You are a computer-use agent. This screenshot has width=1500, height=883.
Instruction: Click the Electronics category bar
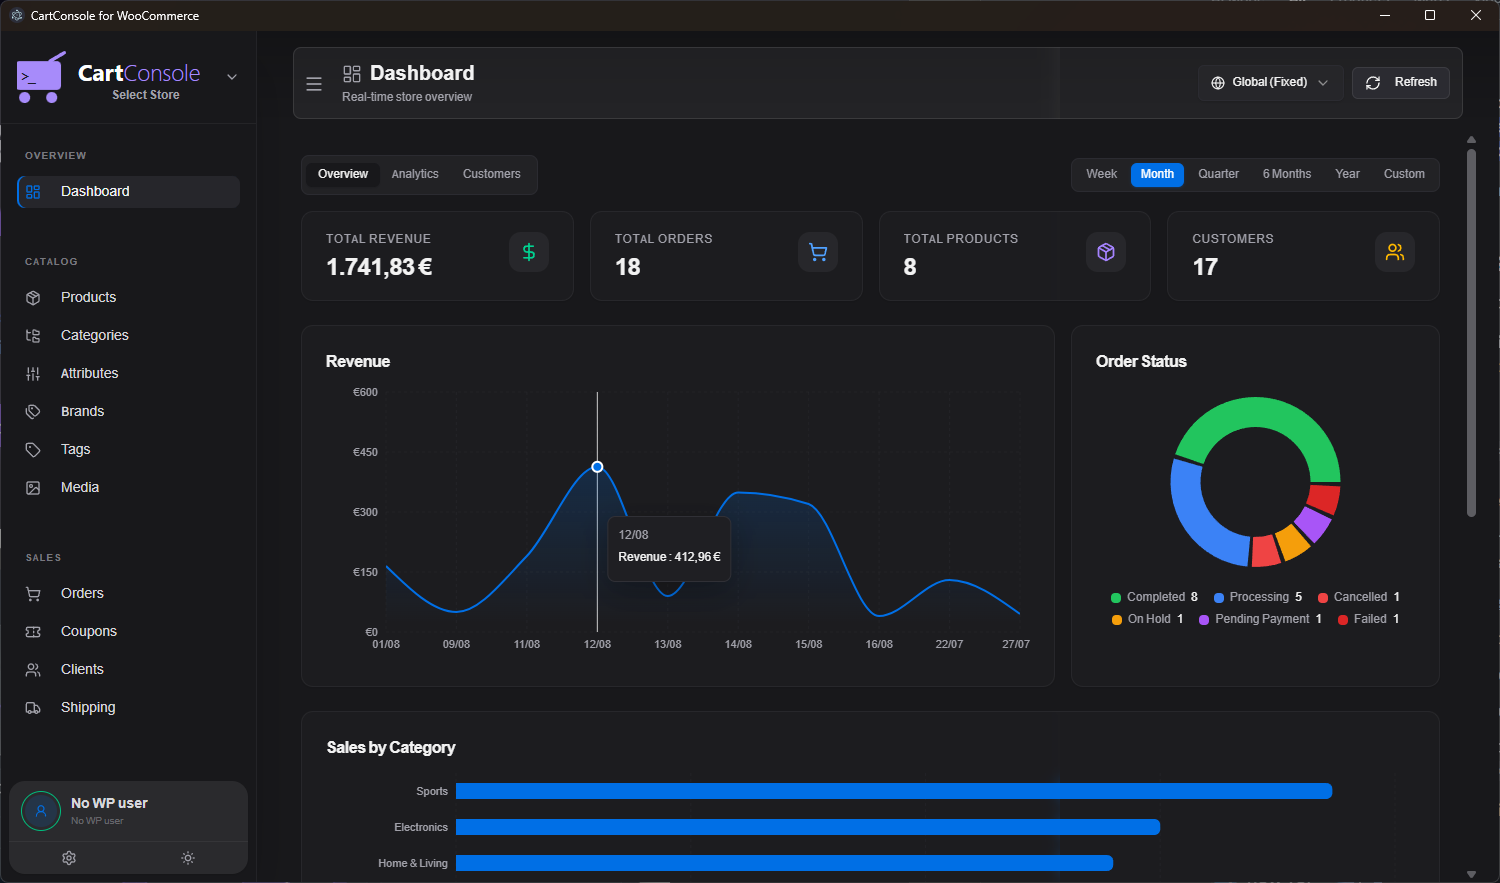pos(808,827)
